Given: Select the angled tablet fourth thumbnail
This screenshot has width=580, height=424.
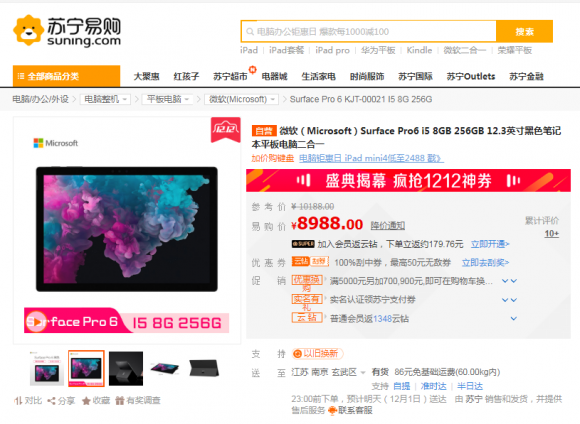Looking at the screenshot, I should (x=165, y=368).
